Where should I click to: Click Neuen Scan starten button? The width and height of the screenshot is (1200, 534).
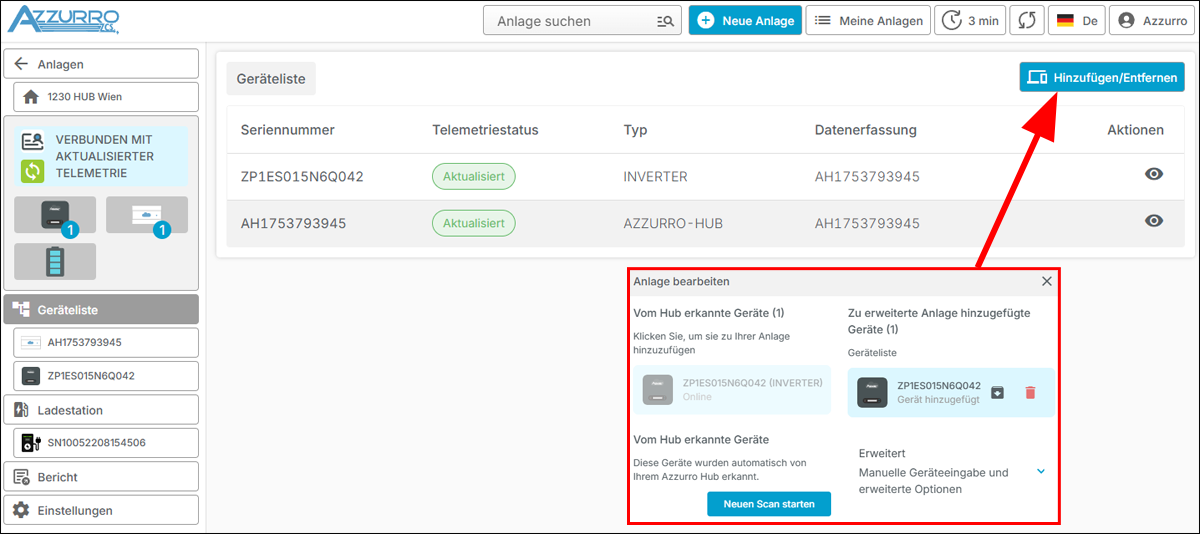(768, 504)
